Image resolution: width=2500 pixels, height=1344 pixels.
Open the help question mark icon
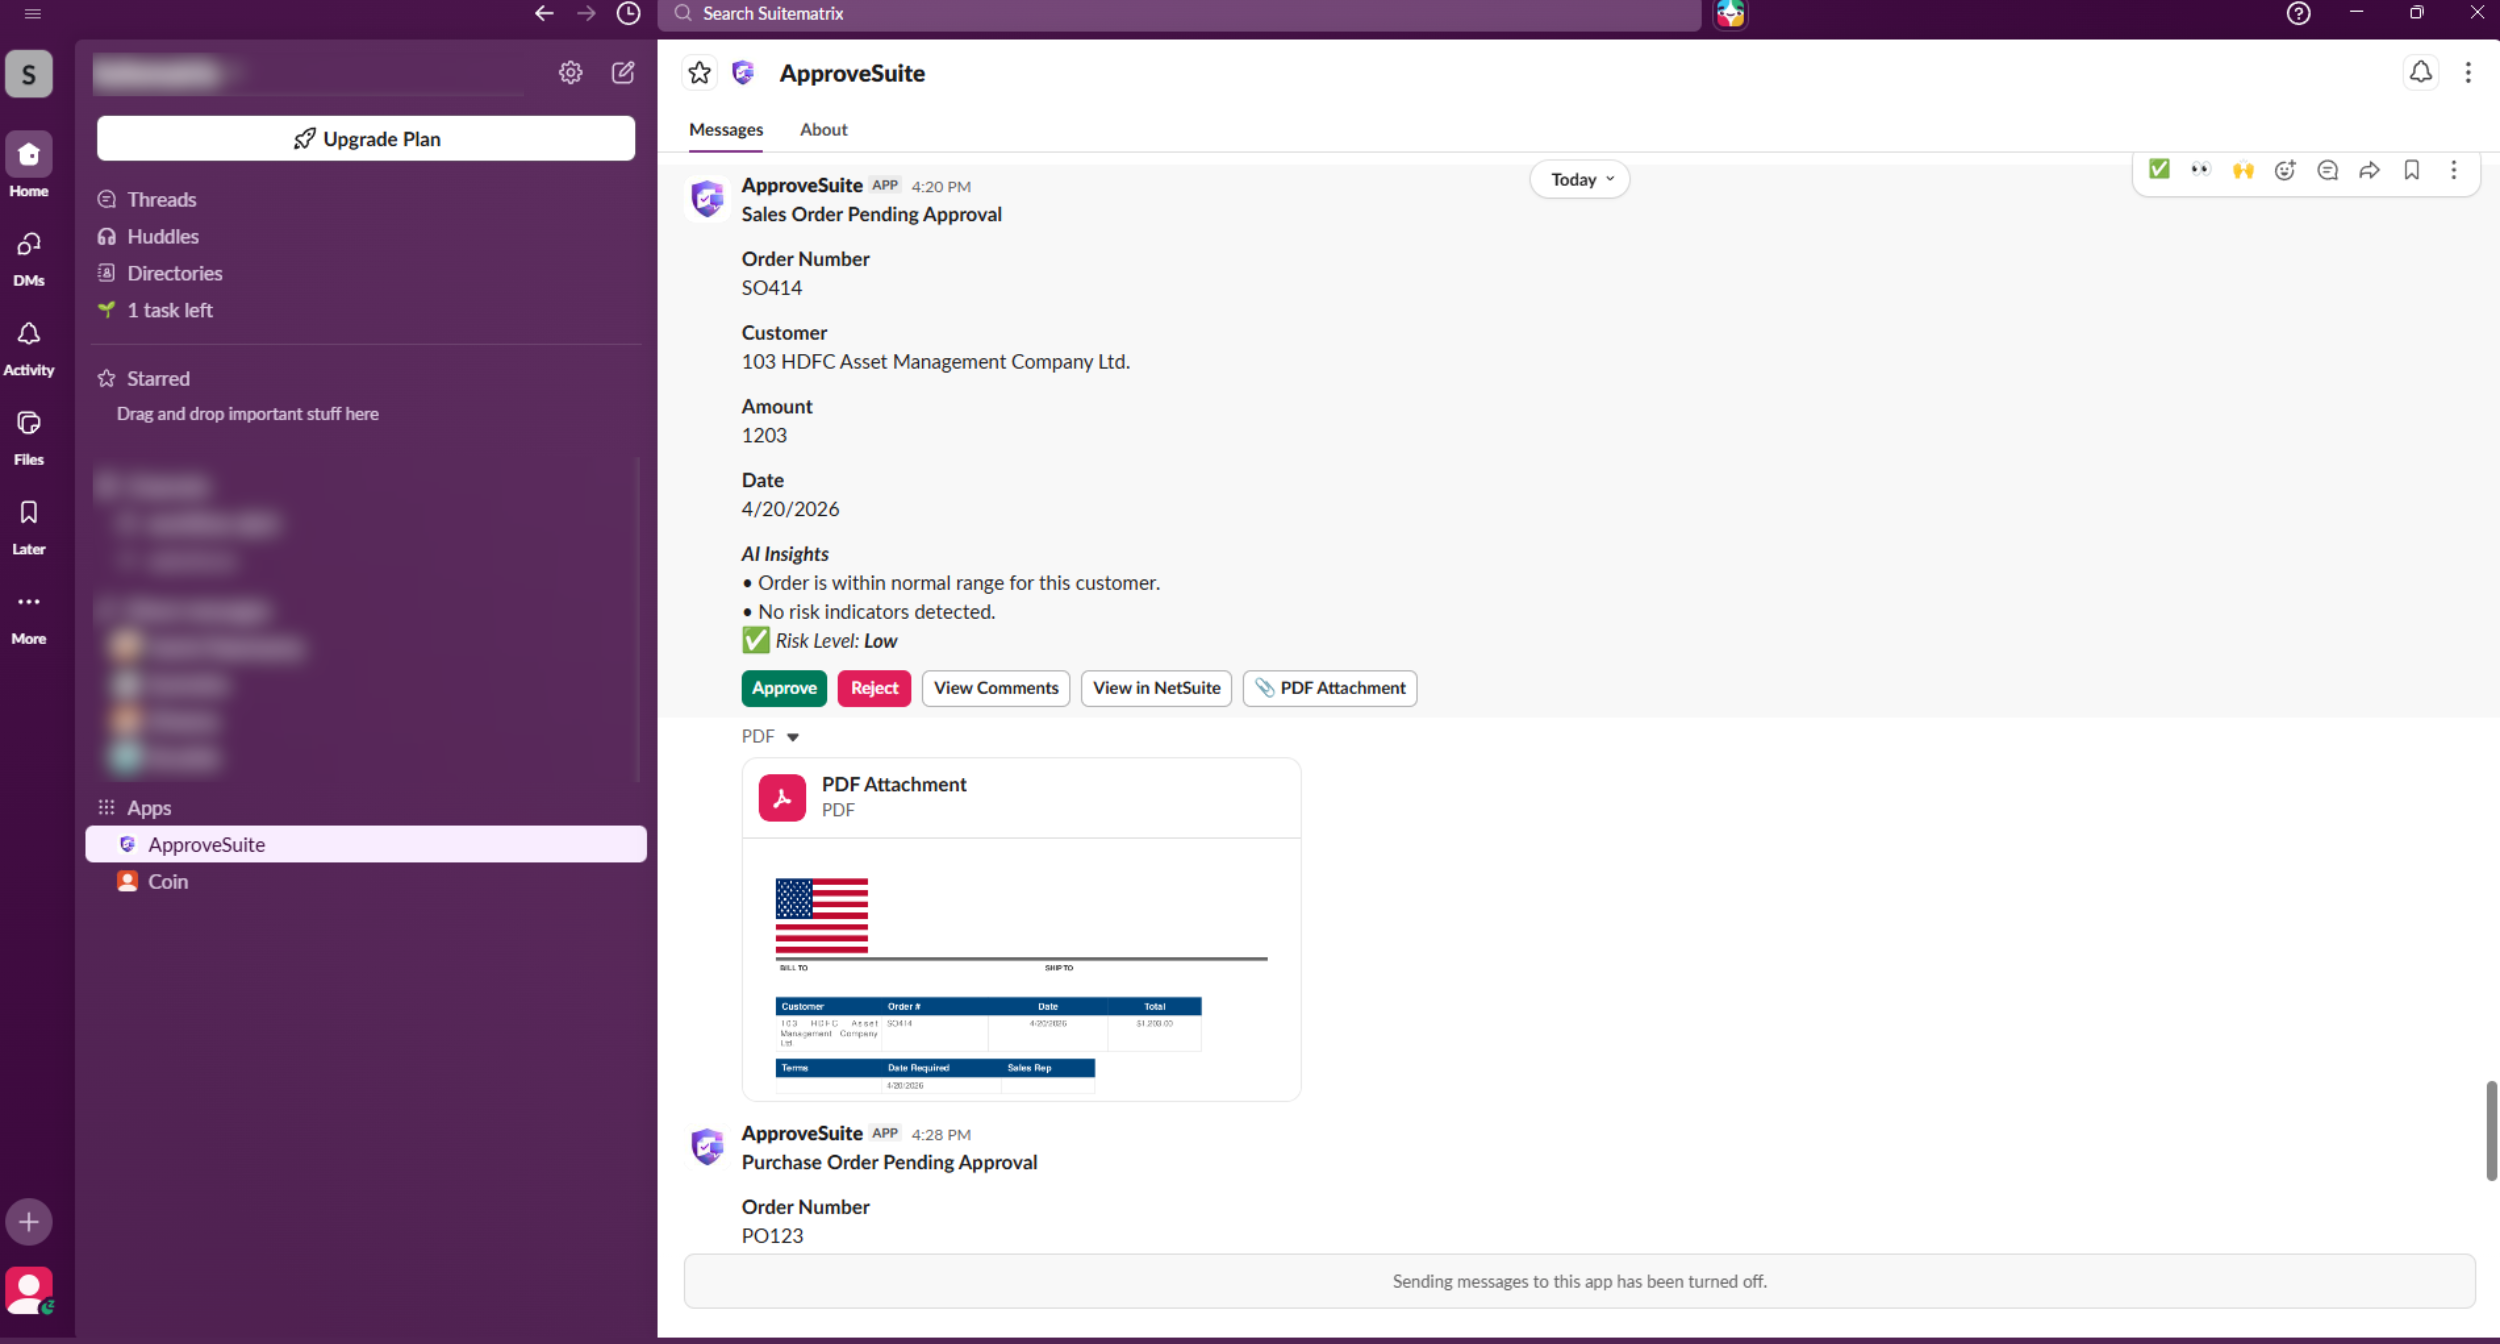coord(2298,13)
